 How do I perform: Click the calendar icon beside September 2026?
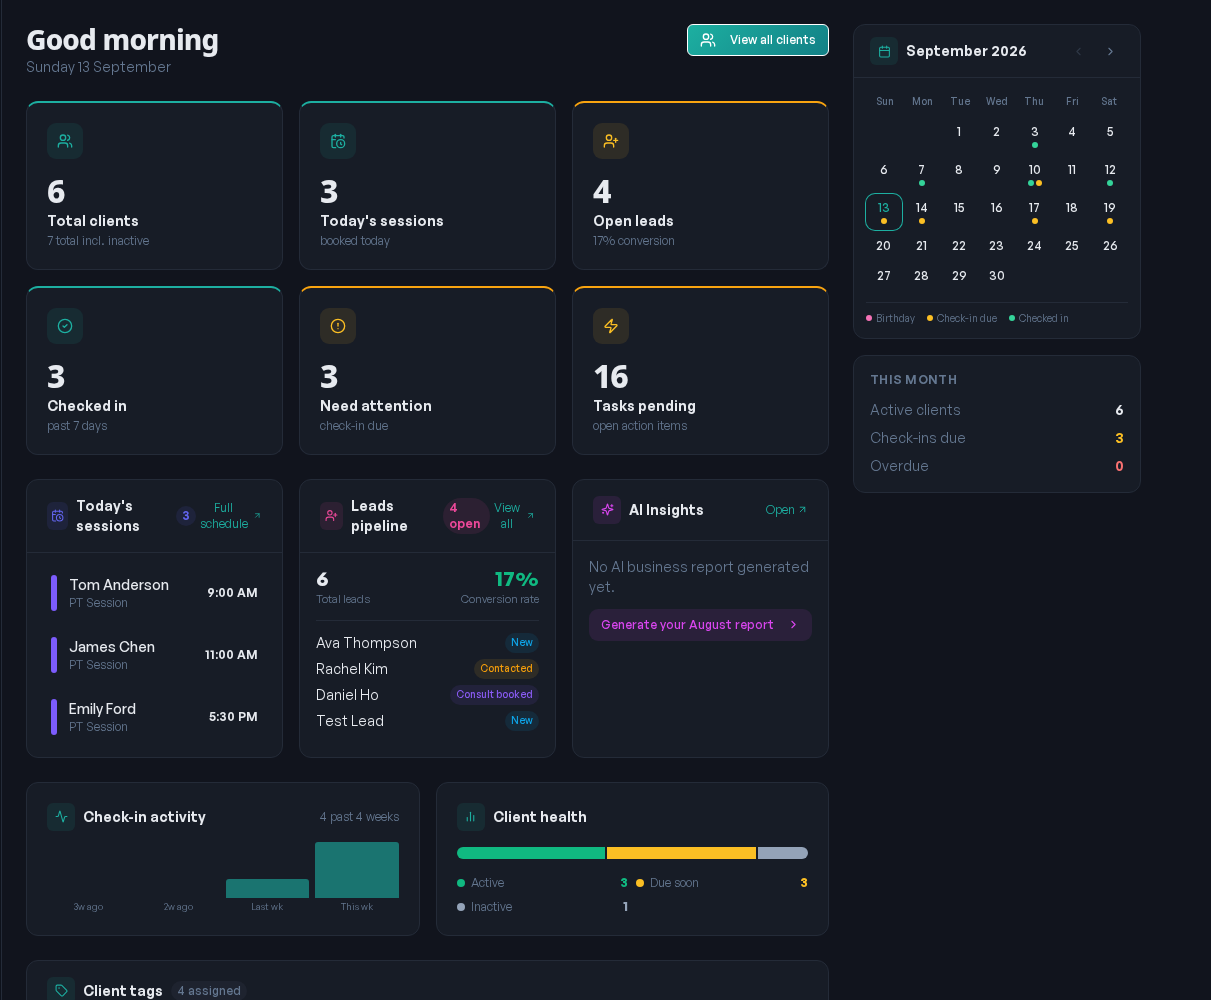click(x=884, y=51)
